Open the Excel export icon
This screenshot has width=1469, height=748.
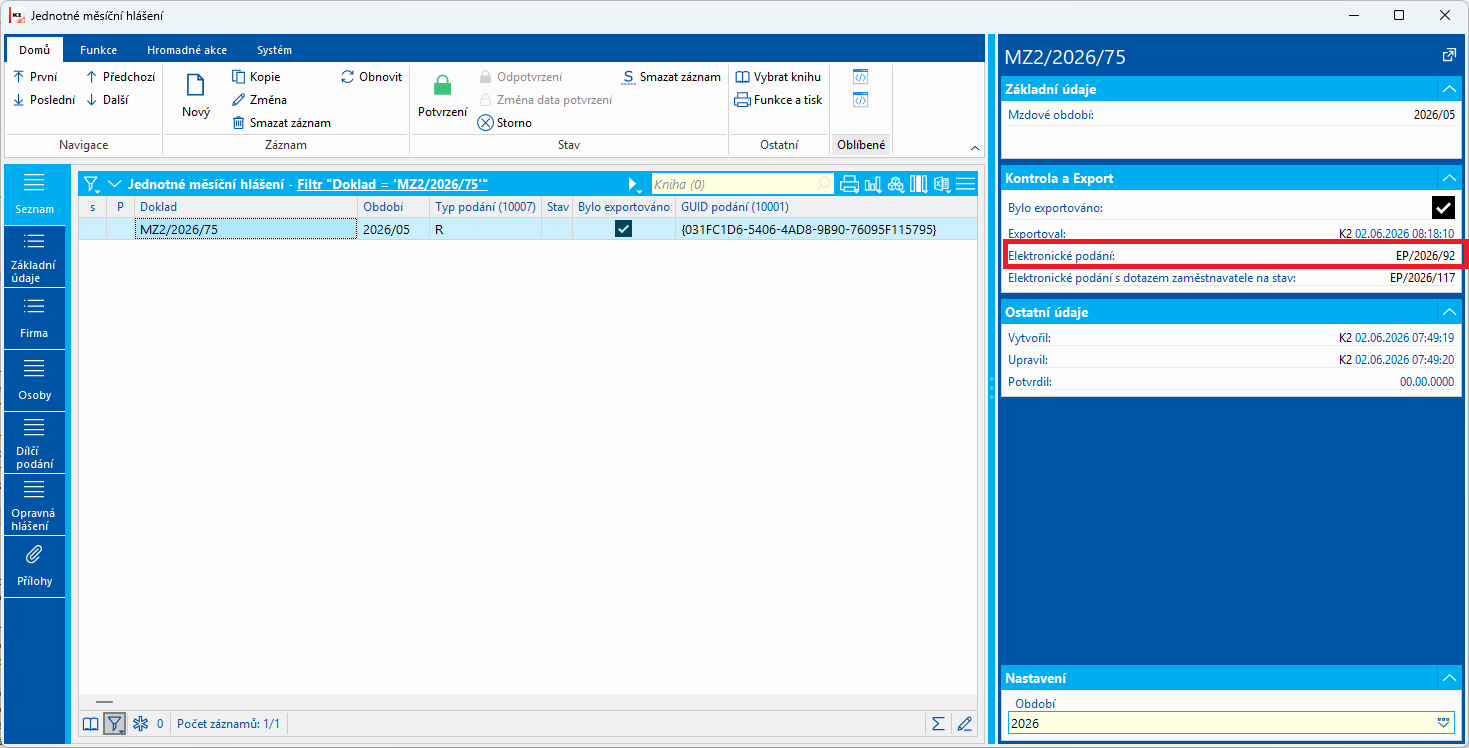tap(941, 184)
